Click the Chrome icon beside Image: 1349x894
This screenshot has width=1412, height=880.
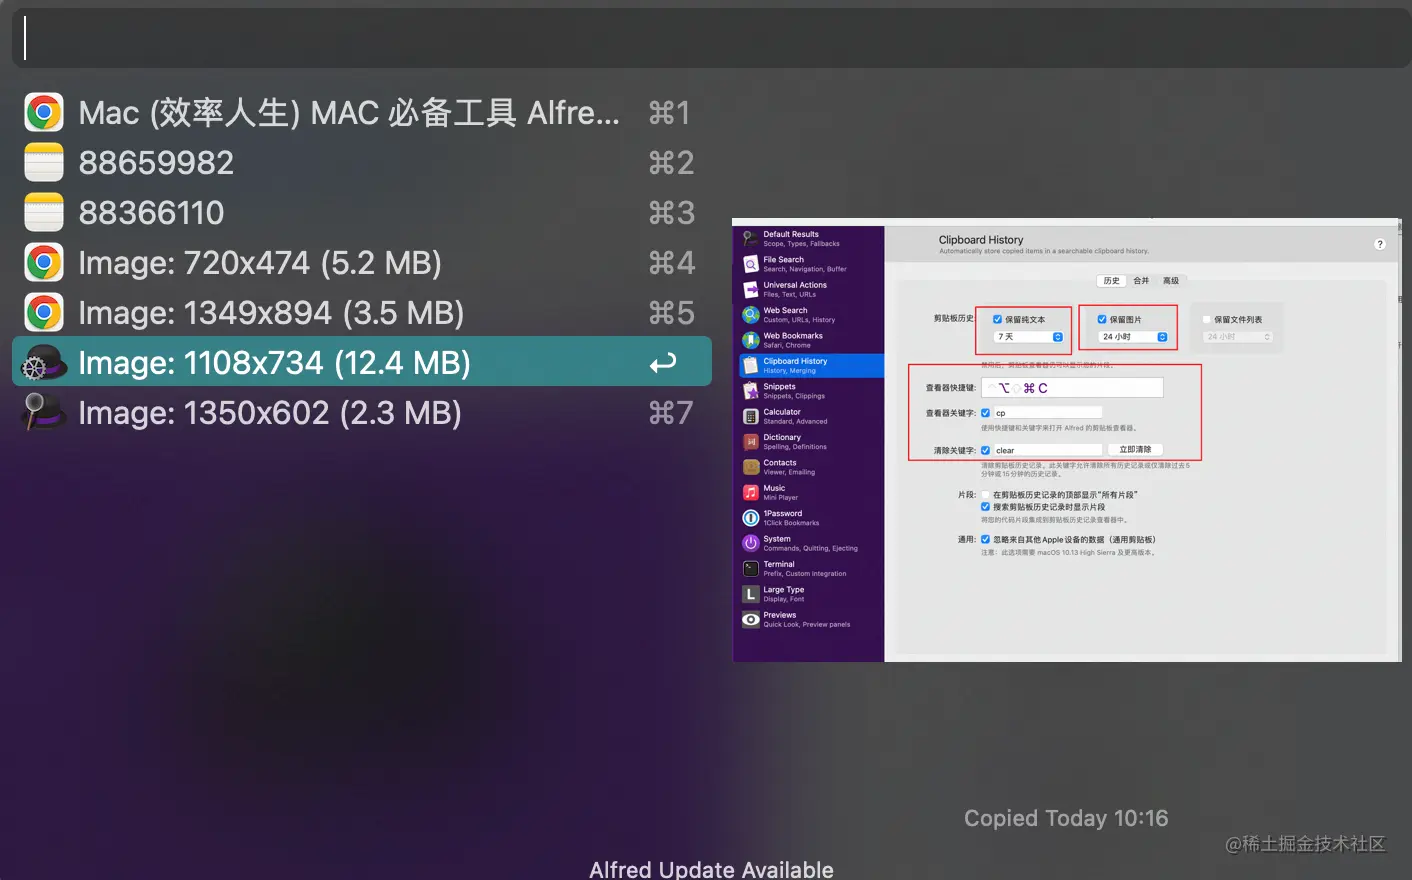pyautogui.click(x=44, y=312)
